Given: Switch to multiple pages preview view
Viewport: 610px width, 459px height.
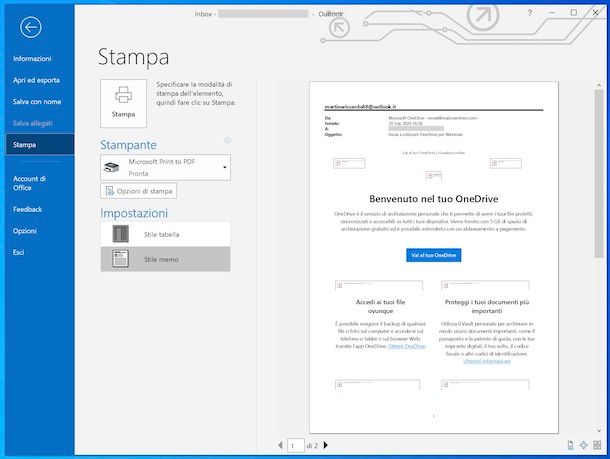Looking at the screenshot, I should pos(597,445).
